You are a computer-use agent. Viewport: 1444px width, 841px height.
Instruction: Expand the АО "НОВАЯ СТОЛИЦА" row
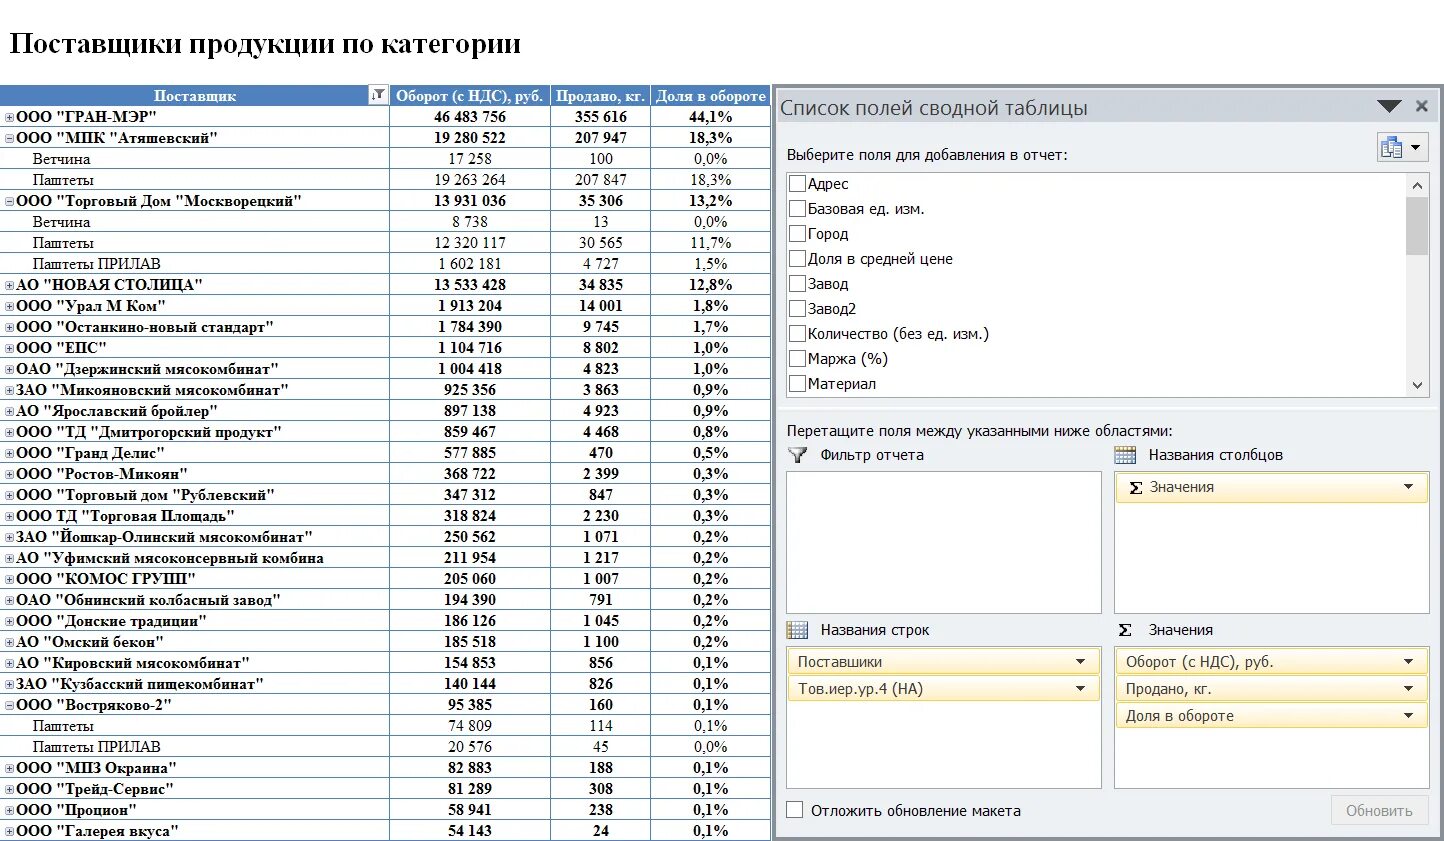[9, 285]
